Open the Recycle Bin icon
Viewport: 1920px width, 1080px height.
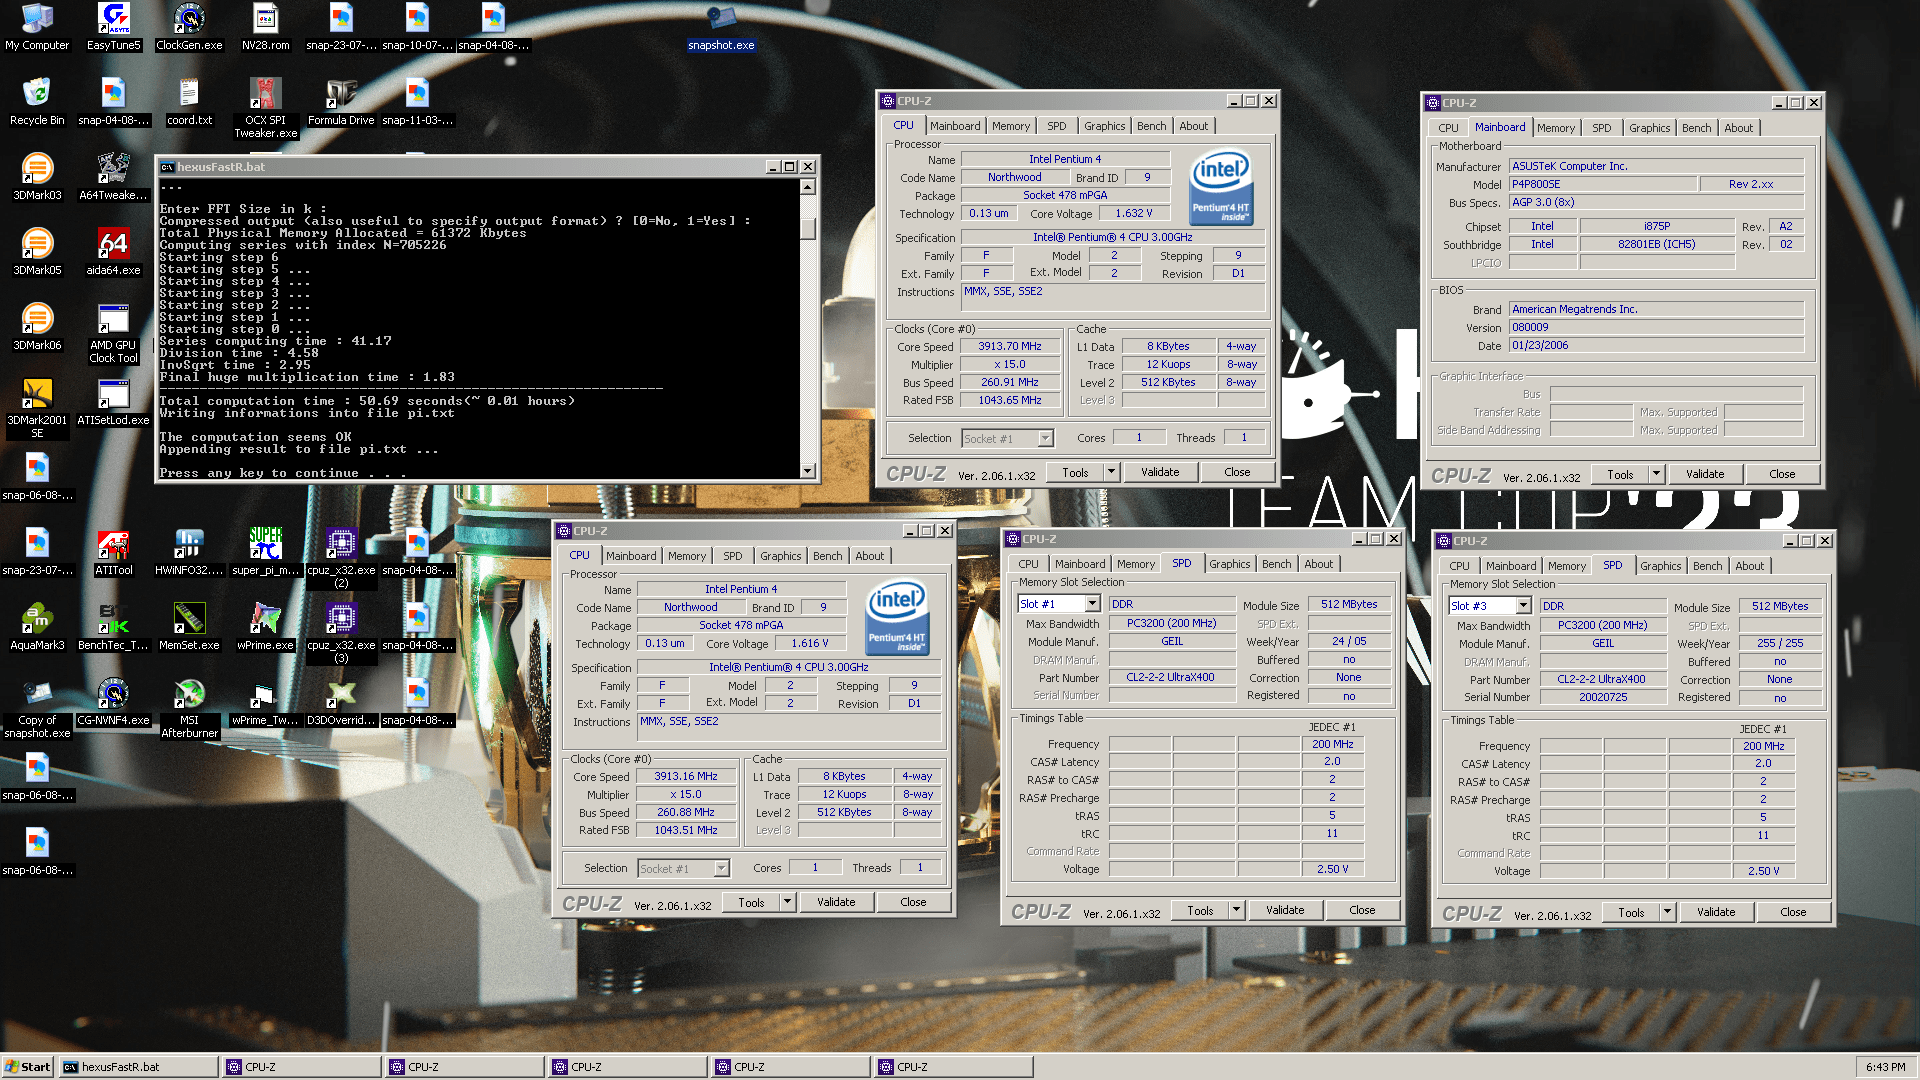click(x=37, y=102)
